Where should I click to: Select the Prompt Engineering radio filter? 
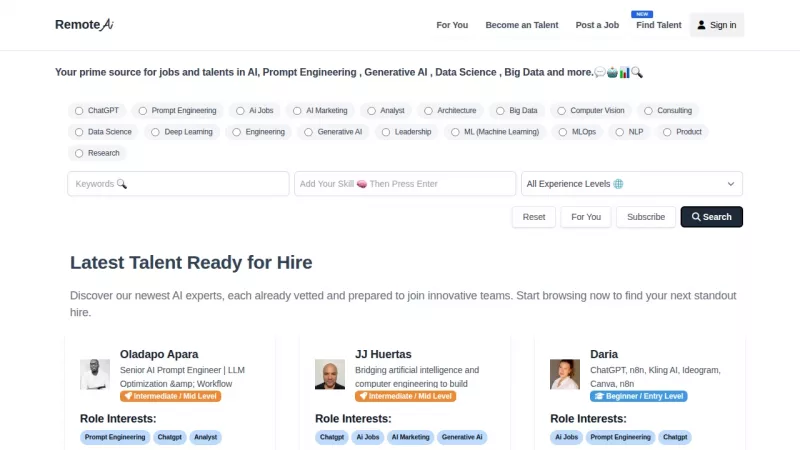[x=143, y=111]
